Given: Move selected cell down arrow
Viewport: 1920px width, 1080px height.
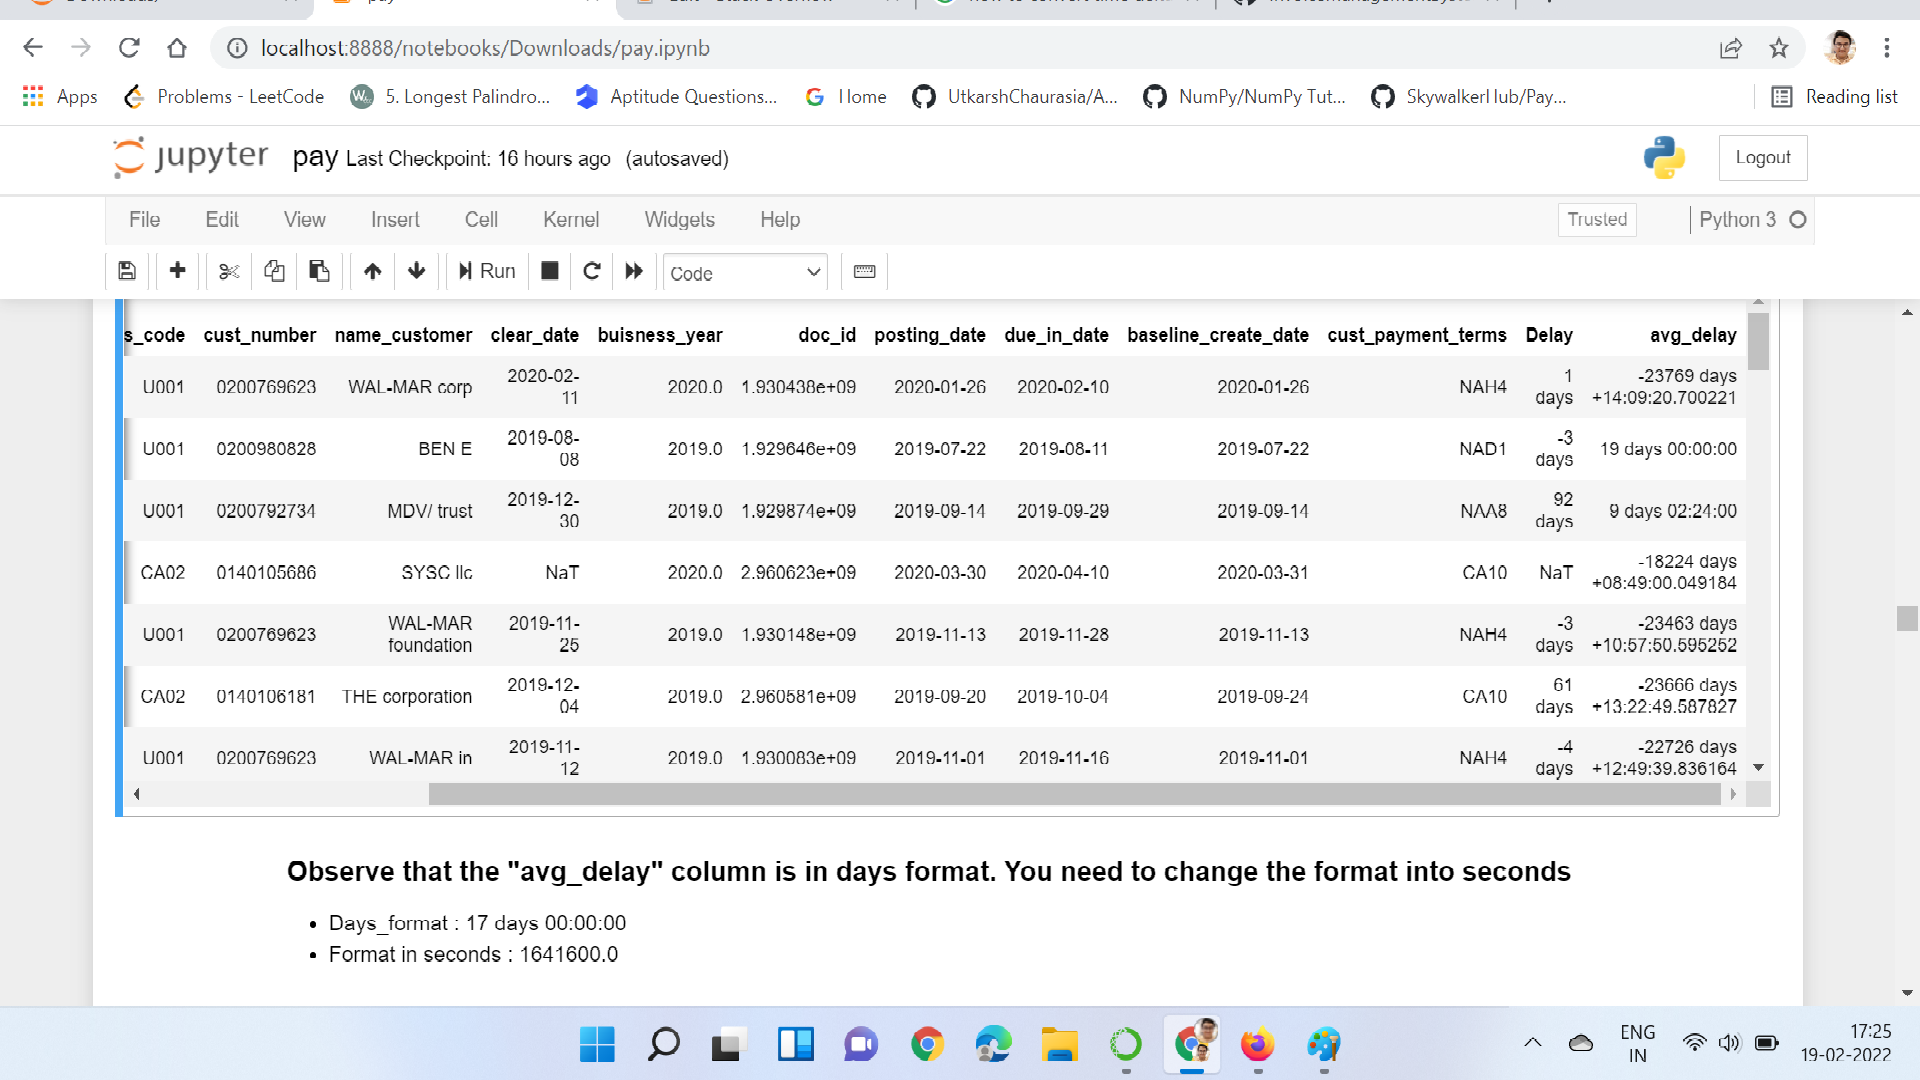Looking at the screenshot, I should tap(417, 271).
